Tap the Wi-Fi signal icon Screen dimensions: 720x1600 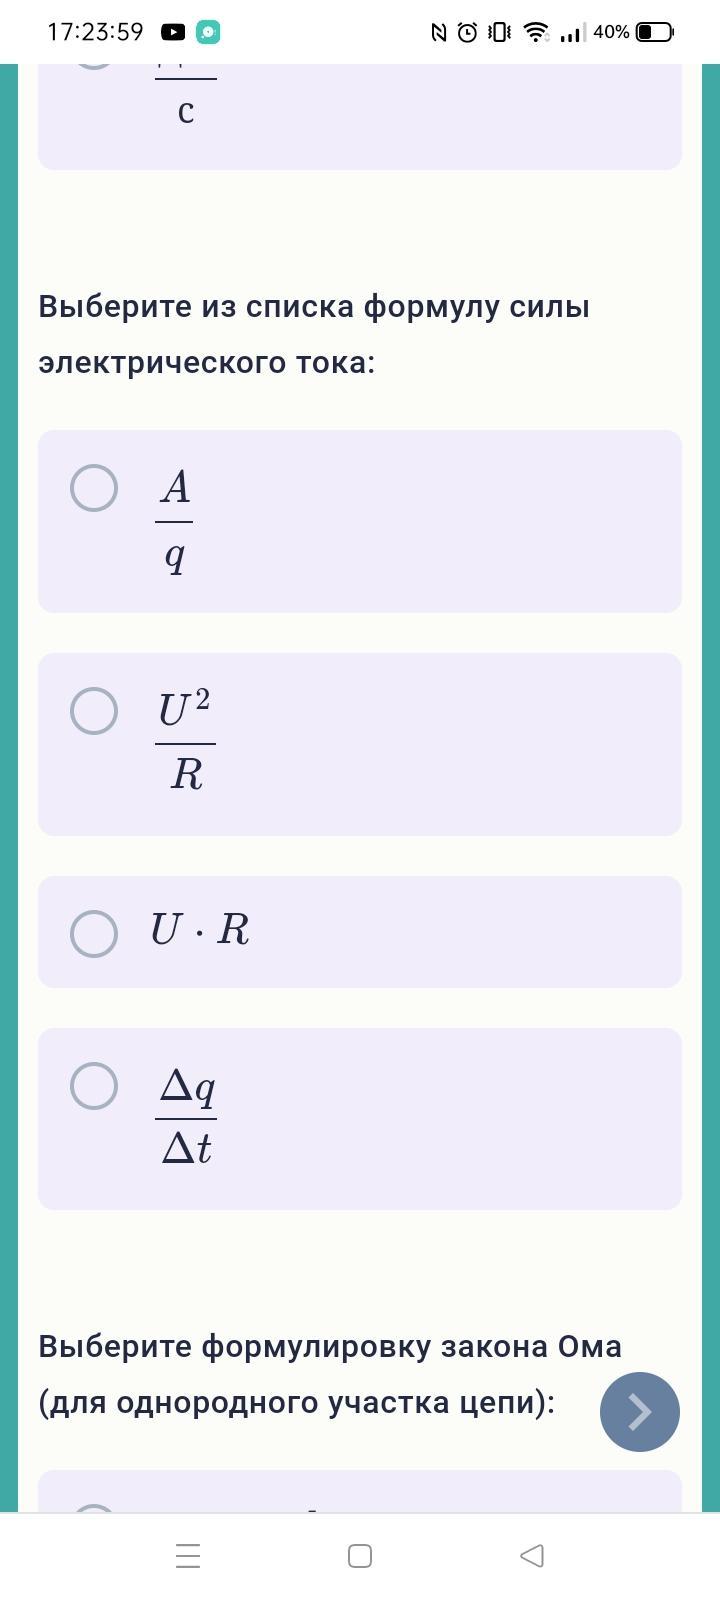click(537, 32)
